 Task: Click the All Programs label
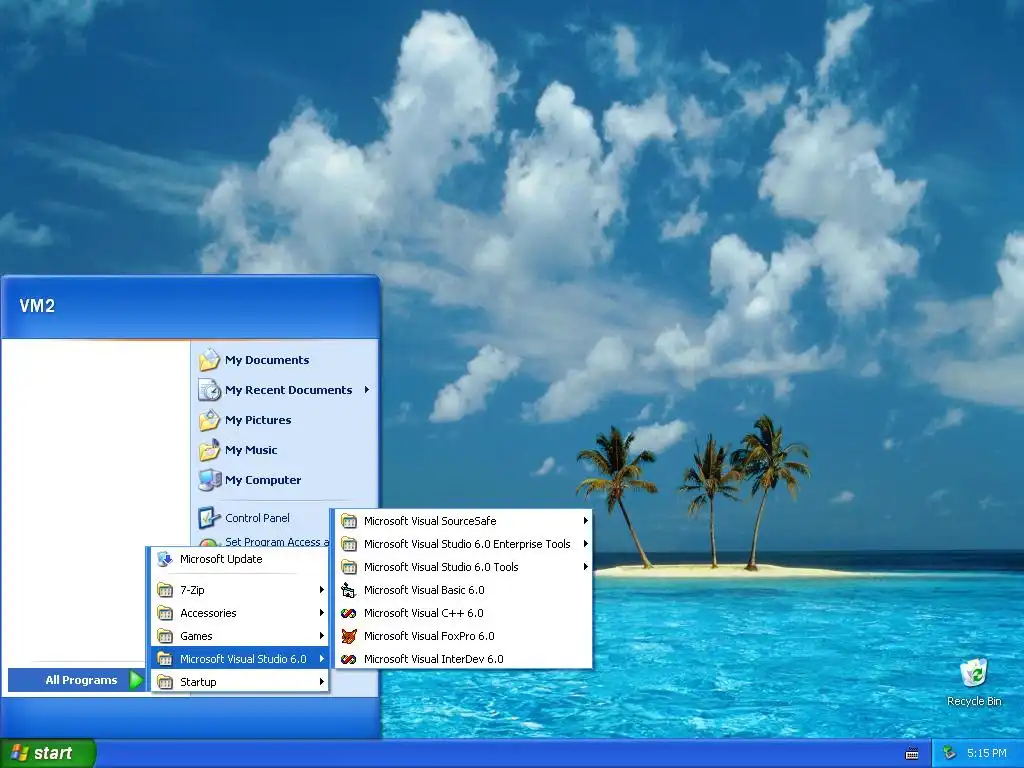click(81, 680)
